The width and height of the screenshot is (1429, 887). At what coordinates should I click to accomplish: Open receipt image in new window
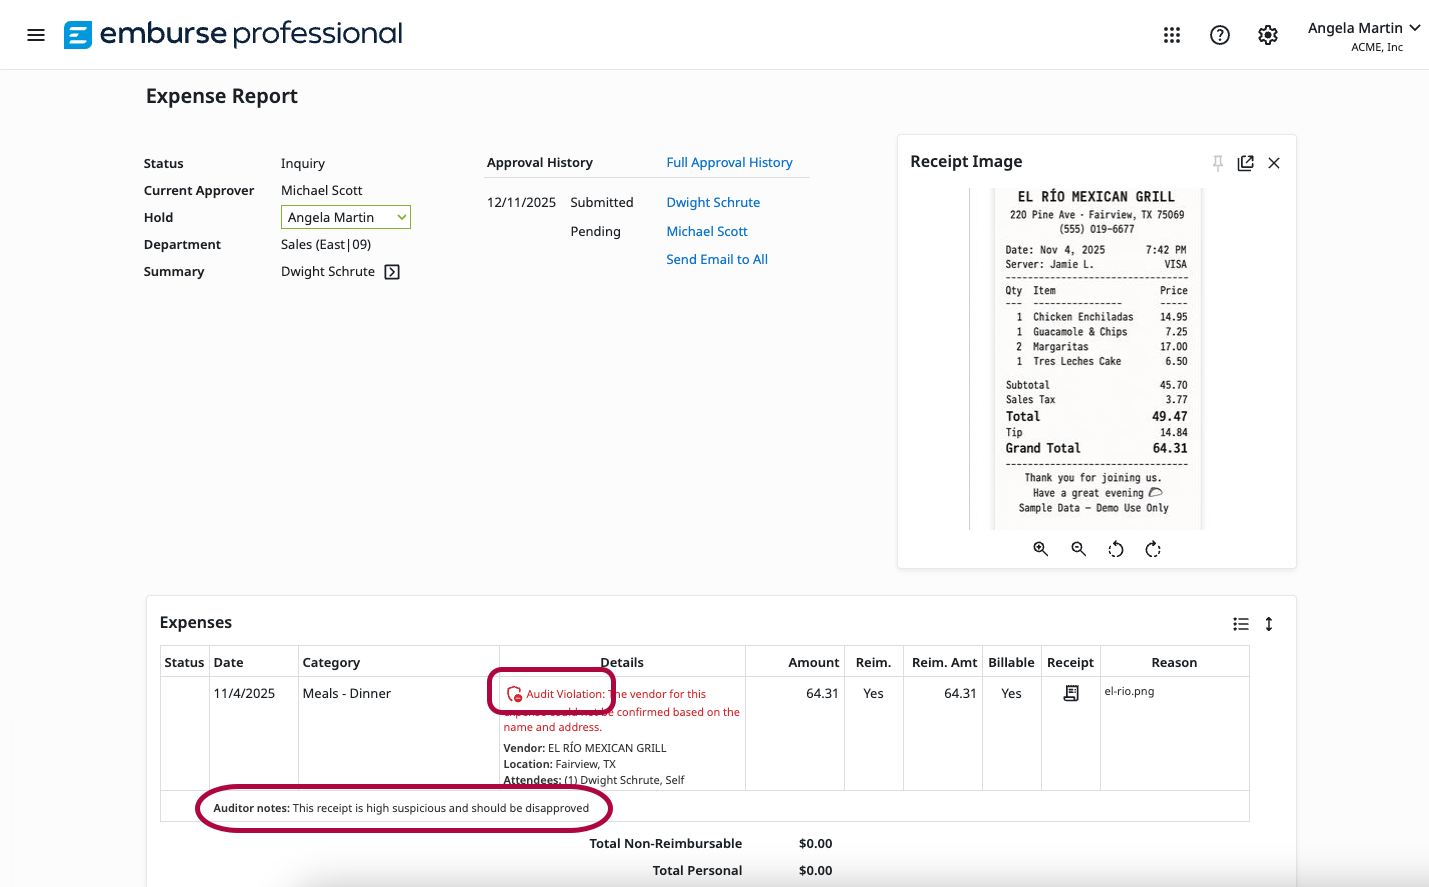(1245, 163)
